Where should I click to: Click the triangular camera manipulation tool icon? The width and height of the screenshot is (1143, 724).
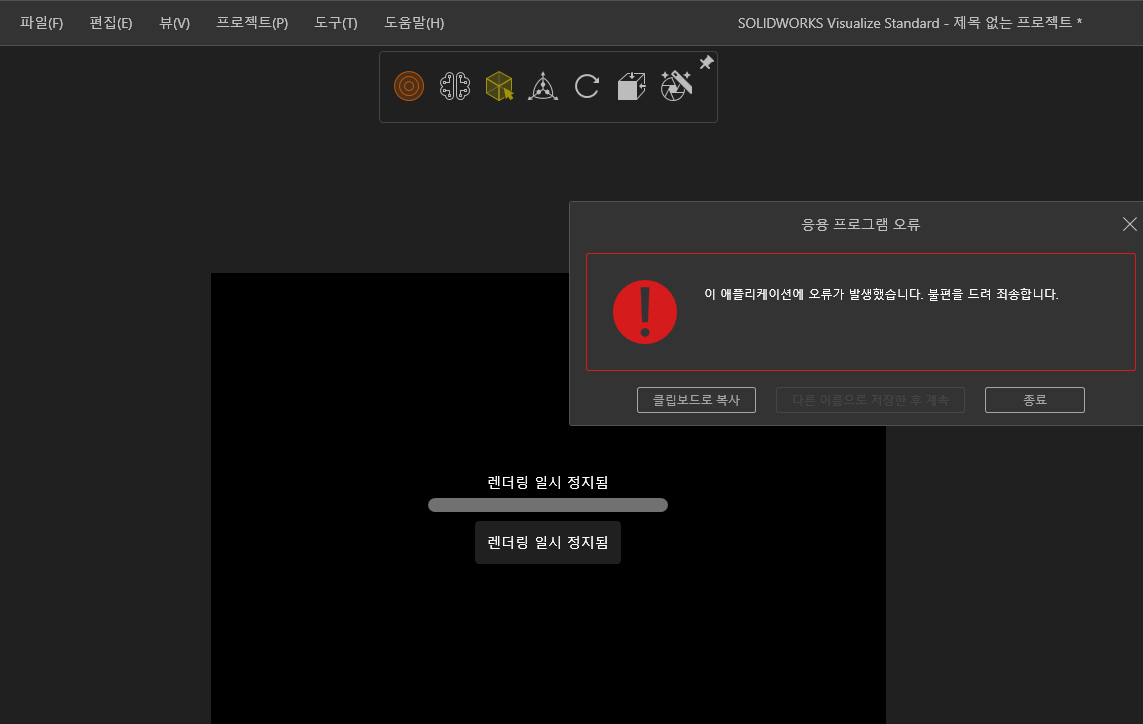click(x=543, y=86)
